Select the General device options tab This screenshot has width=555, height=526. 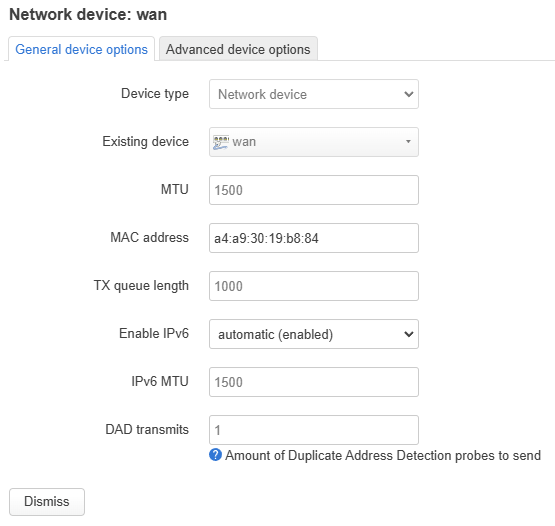click(81, 49)
